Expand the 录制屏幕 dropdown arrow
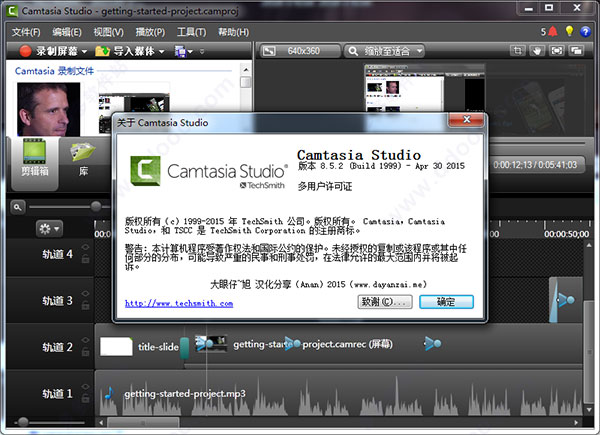This screenshot has width=600, height=435. [x=84, y=51]
